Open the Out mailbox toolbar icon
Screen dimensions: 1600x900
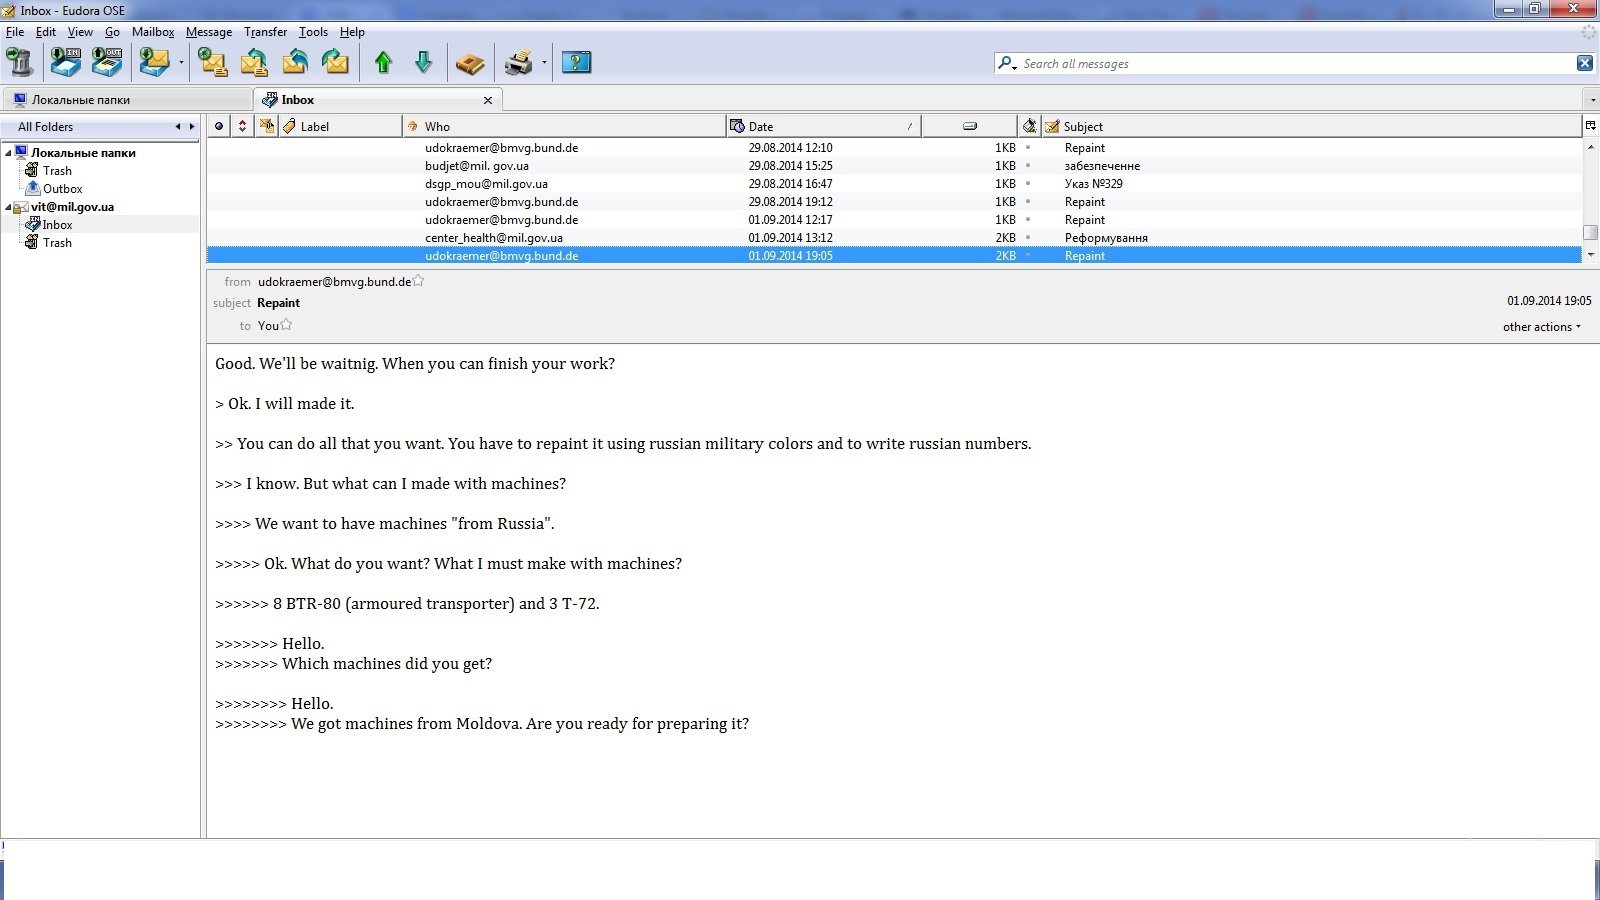click(x=107, y=63)
